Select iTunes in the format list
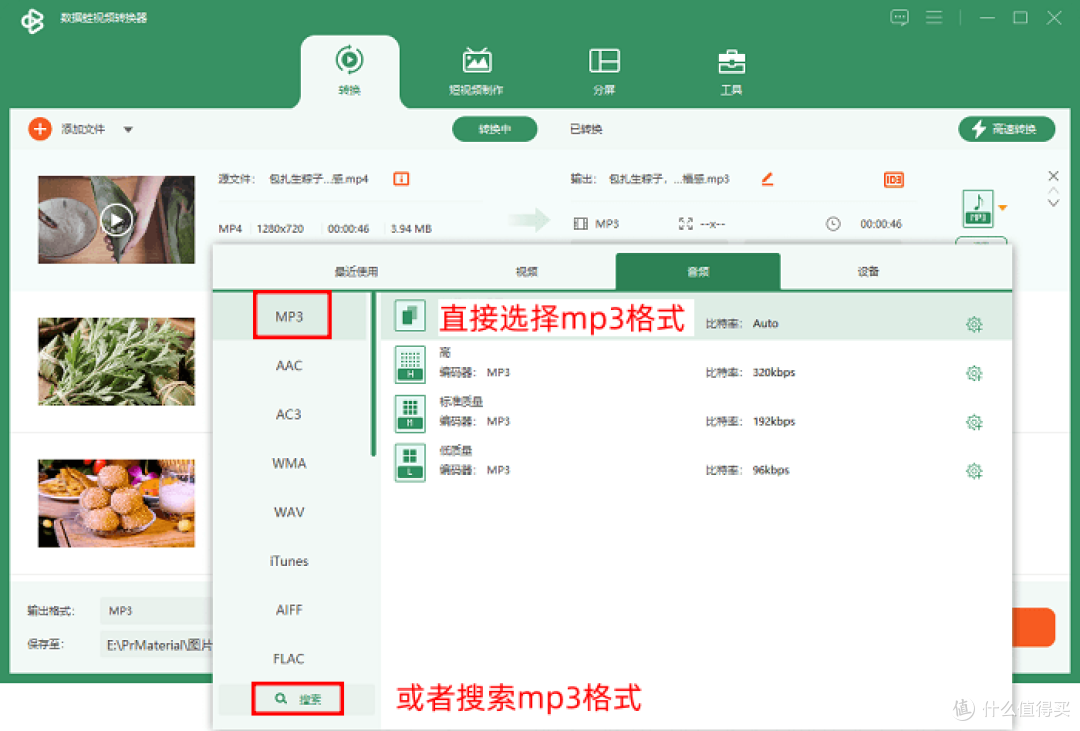Viewport: 1080px width, 731px height. click(289, 561)
